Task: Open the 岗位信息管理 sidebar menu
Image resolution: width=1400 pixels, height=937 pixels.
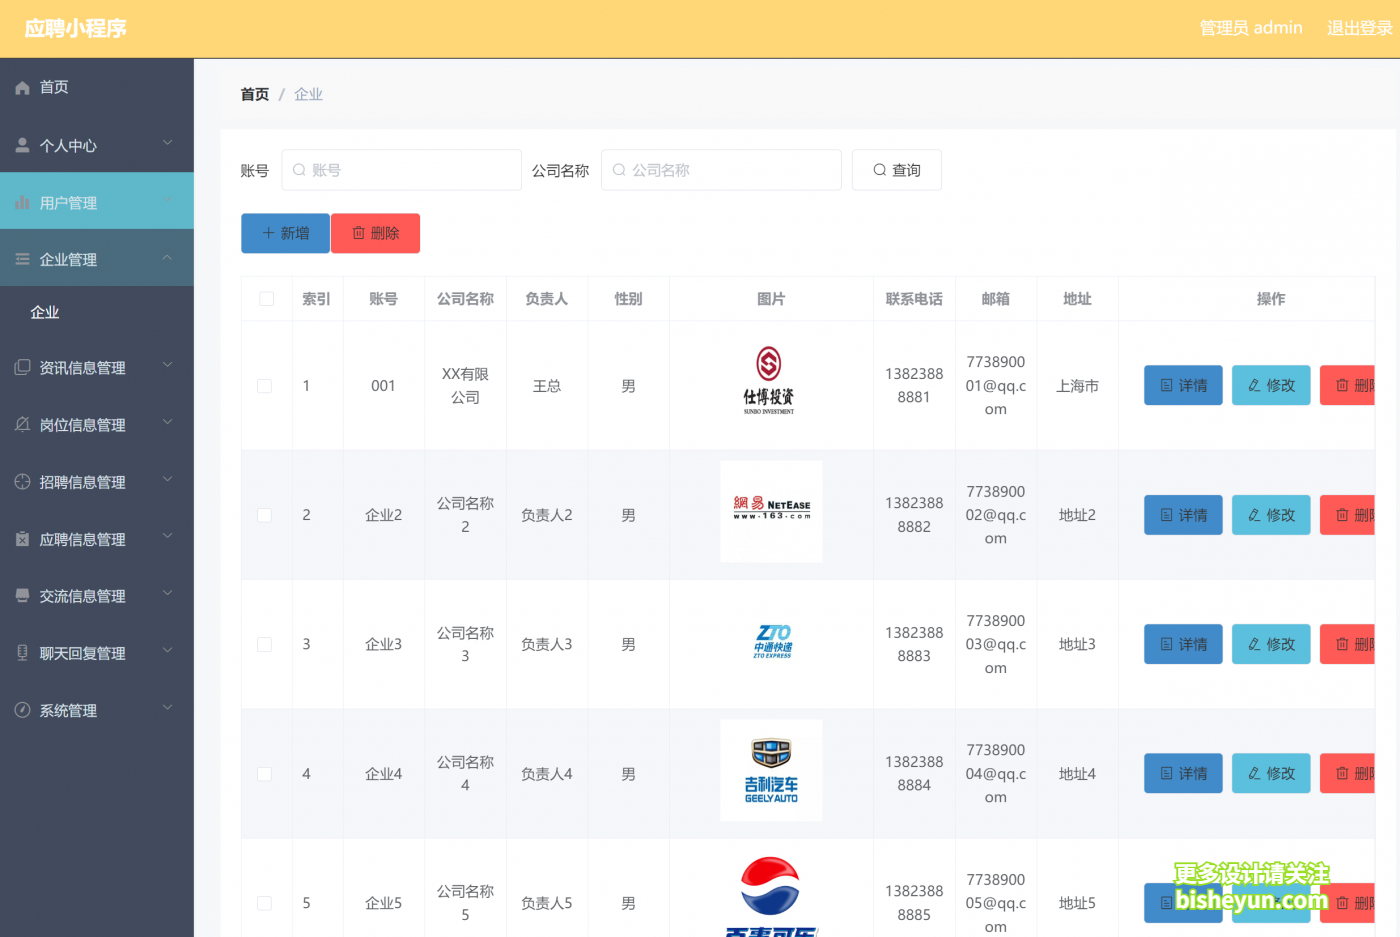Action: tap(97, 424)
